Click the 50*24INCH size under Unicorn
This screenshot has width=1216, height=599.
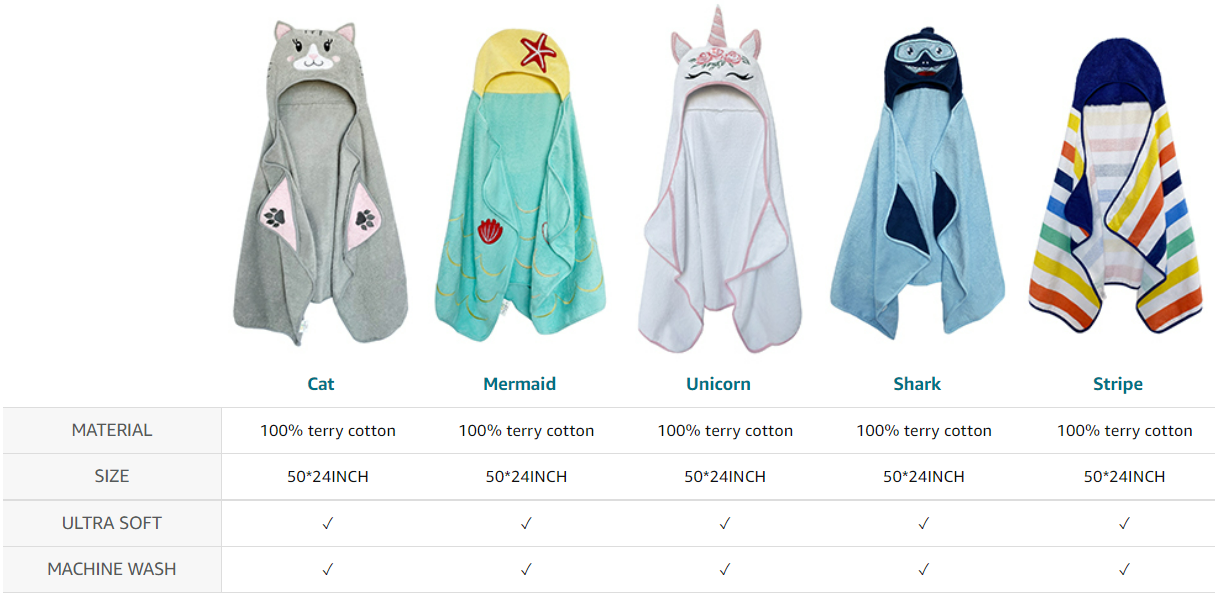[x=725, y=477]
